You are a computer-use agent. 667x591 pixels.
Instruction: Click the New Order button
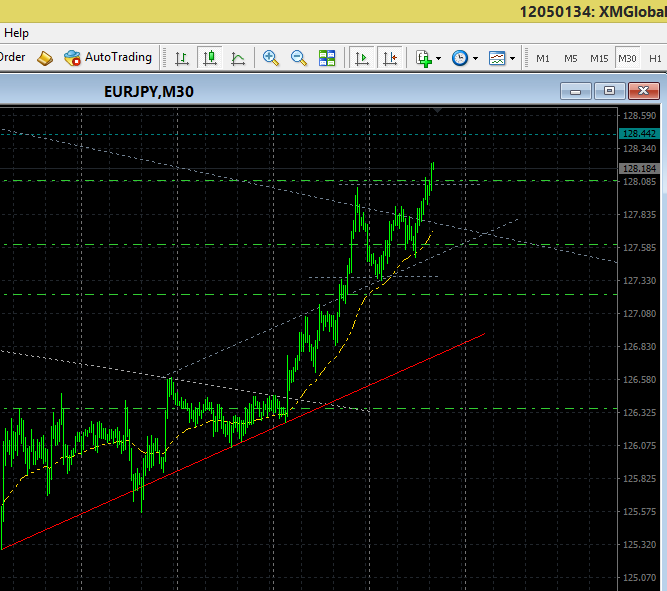[x=12, y=57]
